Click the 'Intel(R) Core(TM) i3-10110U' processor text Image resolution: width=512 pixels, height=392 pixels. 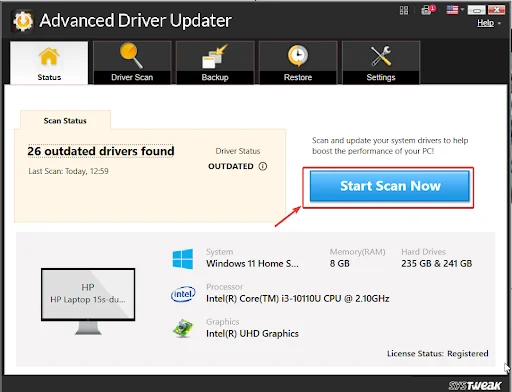(x=297, y=299)
